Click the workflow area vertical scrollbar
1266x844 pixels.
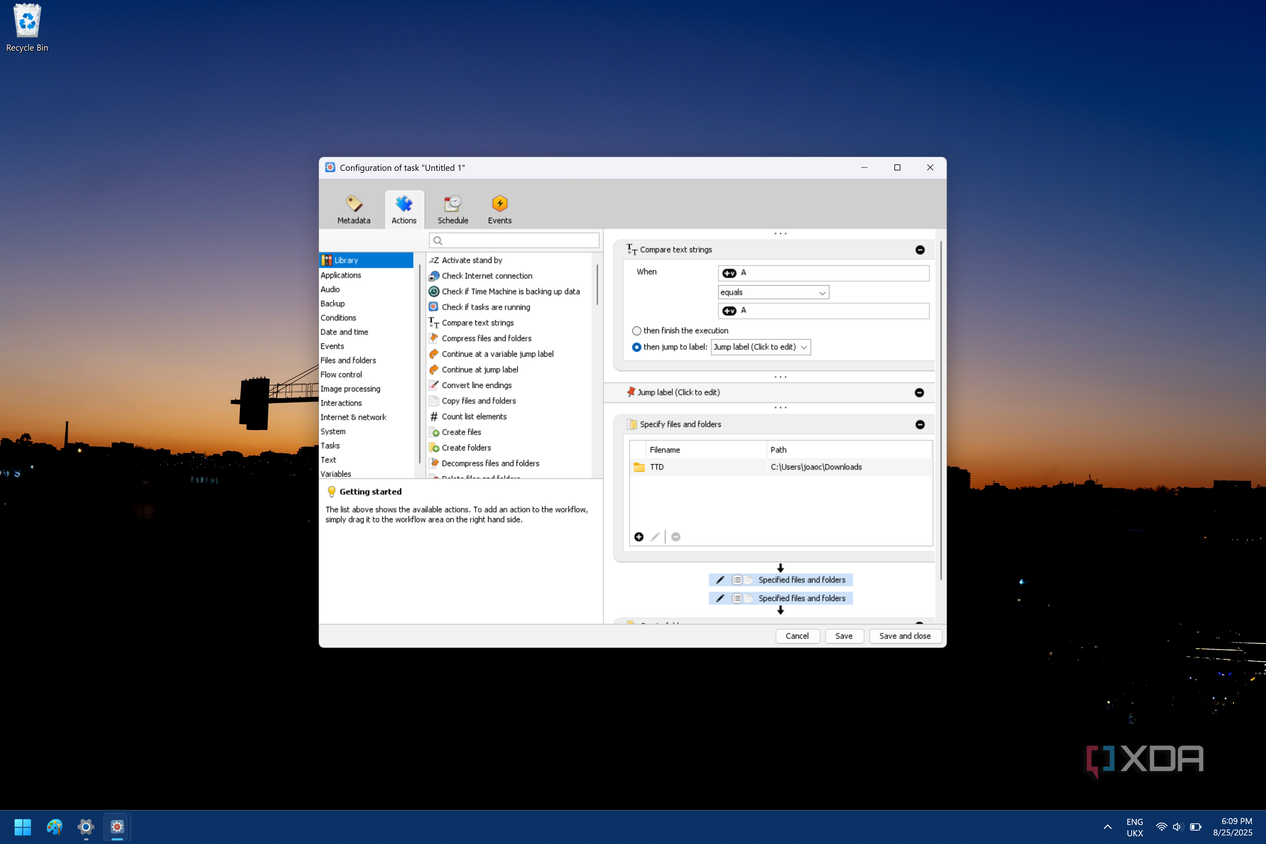941,410
